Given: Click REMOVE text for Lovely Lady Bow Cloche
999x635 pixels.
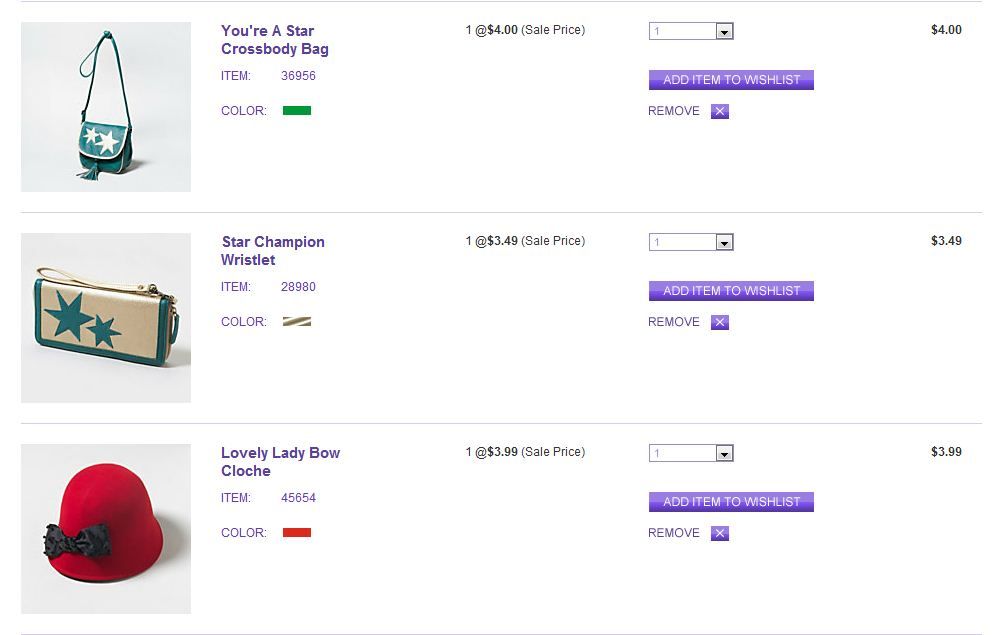Looking at the screenshot, I should tap(674, 533).
